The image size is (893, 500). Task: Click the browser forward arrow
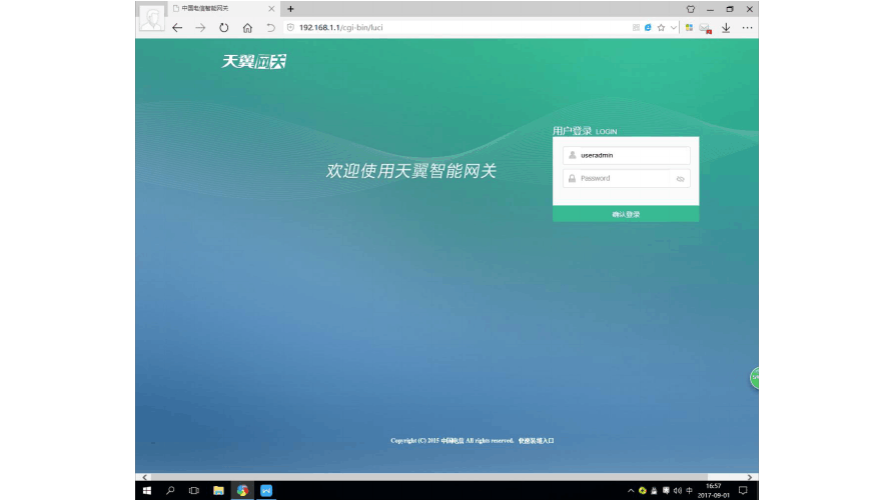[200, 27]
